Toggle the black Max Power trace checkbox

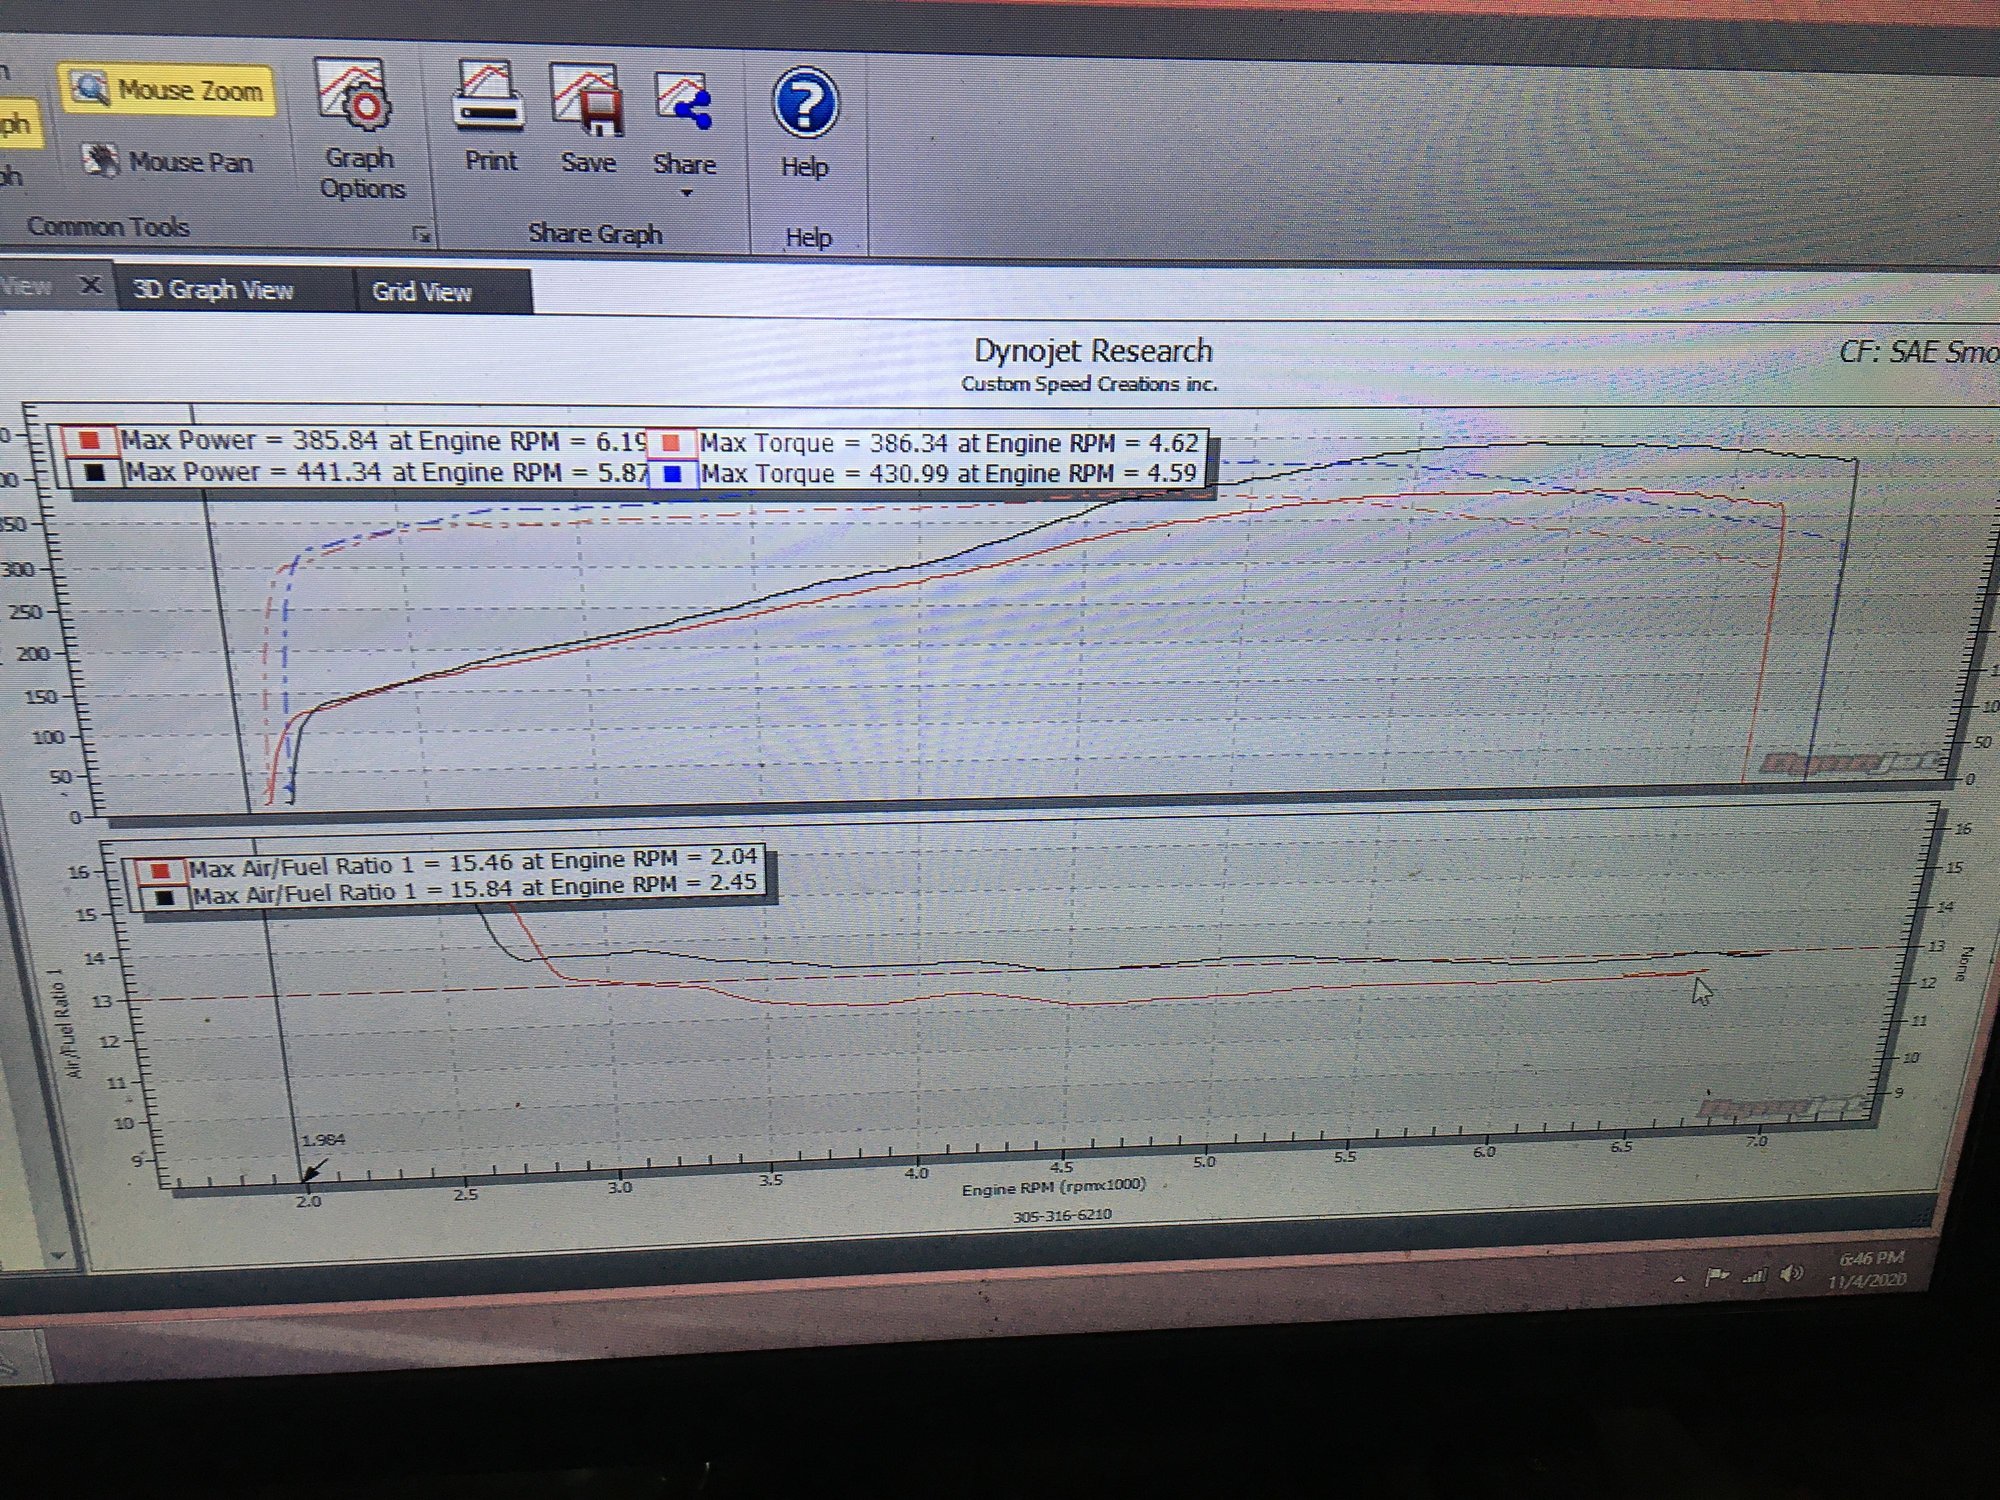click(92, 472)
